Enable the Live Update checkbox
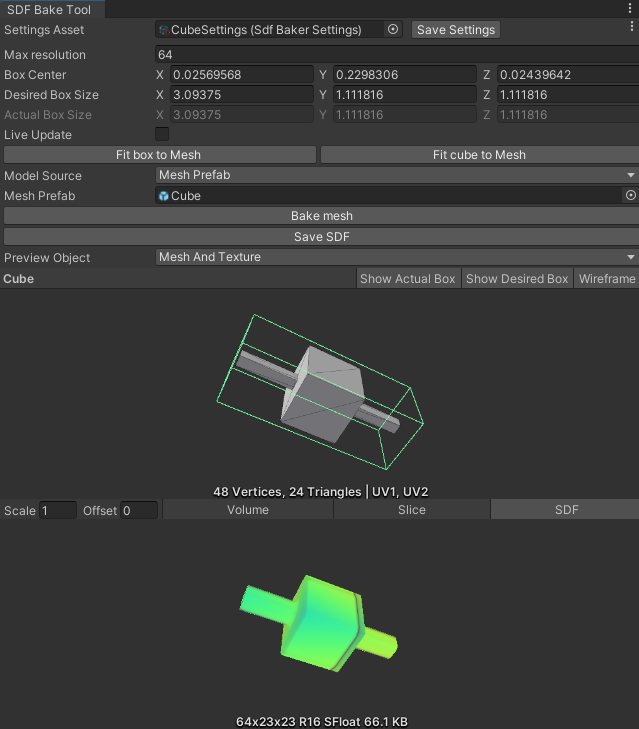 click(162, 134)
